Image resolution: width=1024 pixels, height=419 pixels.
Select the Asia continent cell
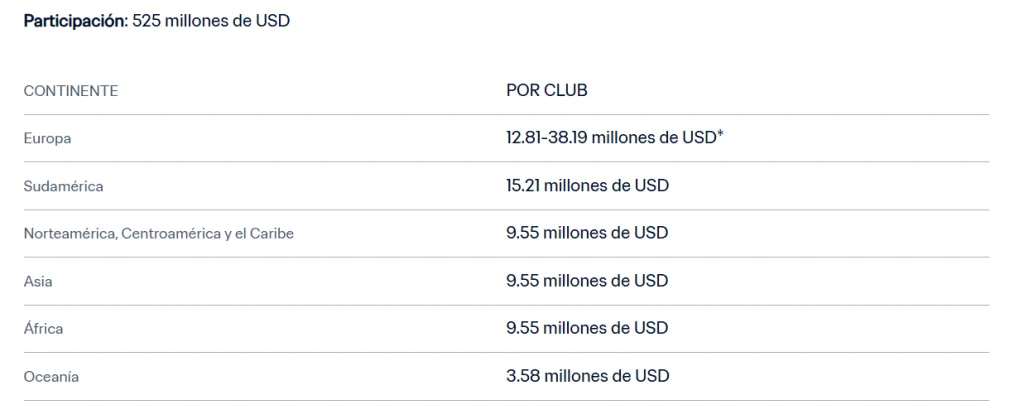tap(38, 282)
